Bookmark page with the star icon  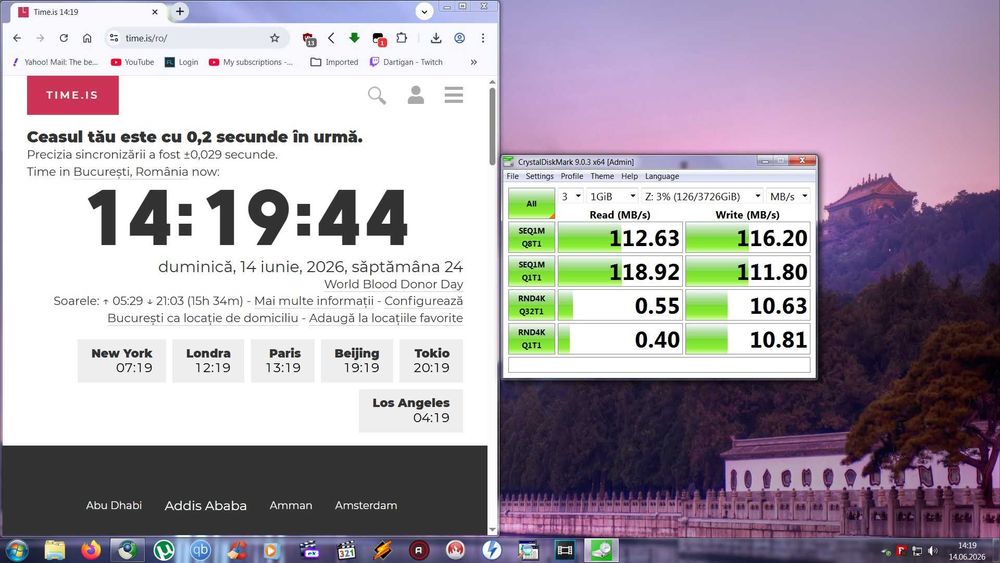click(275, 38)
